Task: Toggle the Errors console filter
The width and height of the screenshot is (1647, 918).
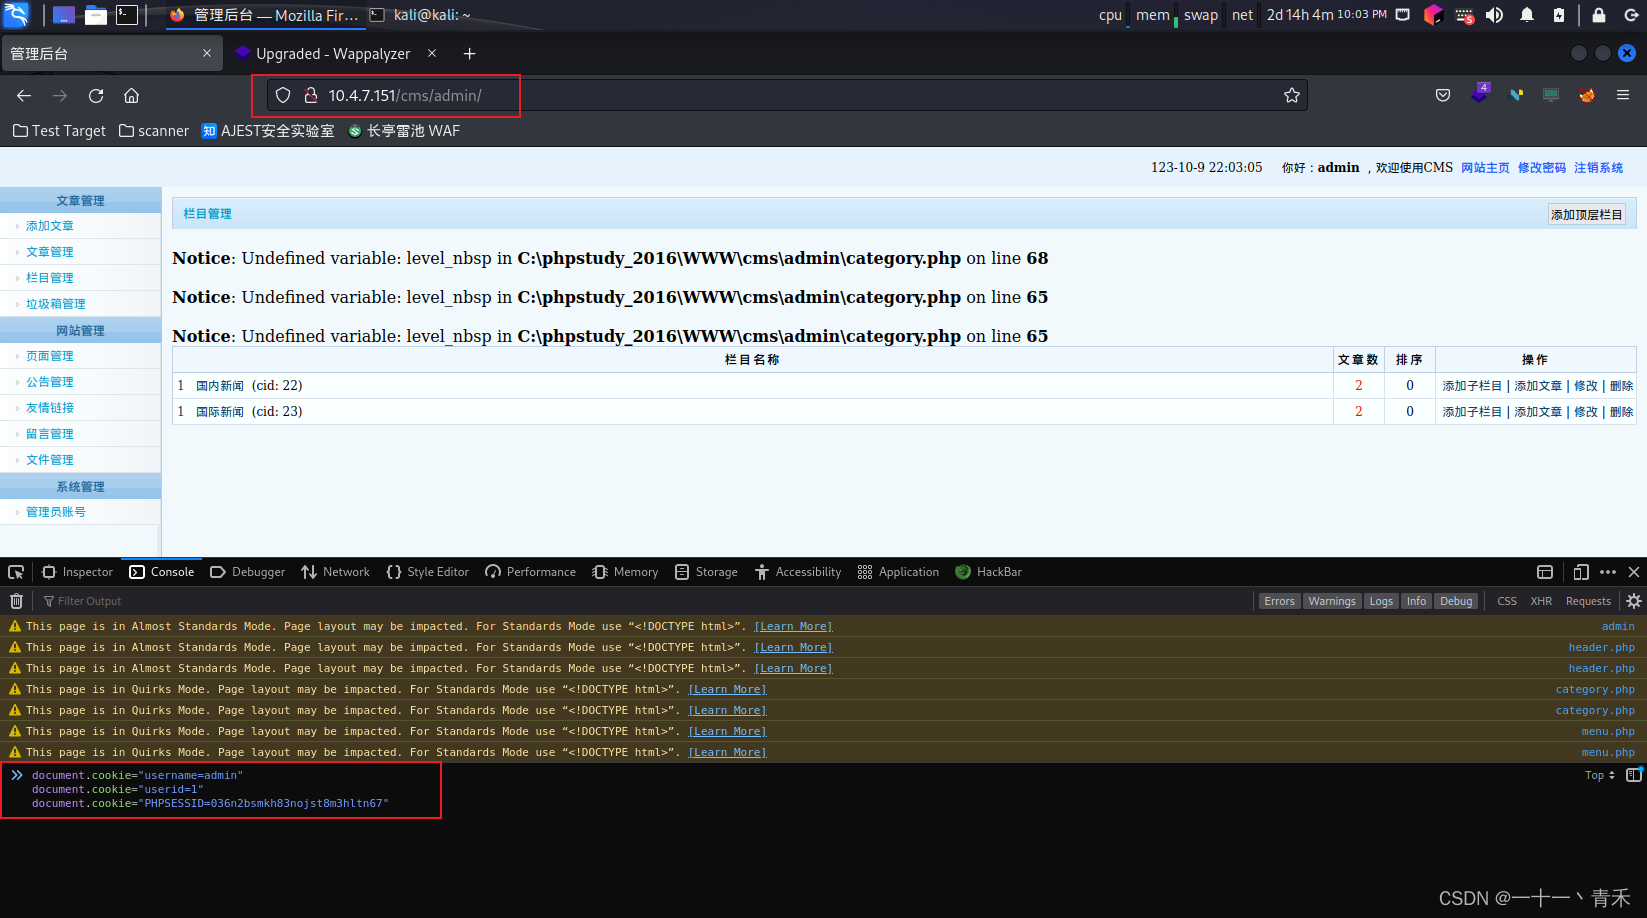Action: (x=1279, y=601)
